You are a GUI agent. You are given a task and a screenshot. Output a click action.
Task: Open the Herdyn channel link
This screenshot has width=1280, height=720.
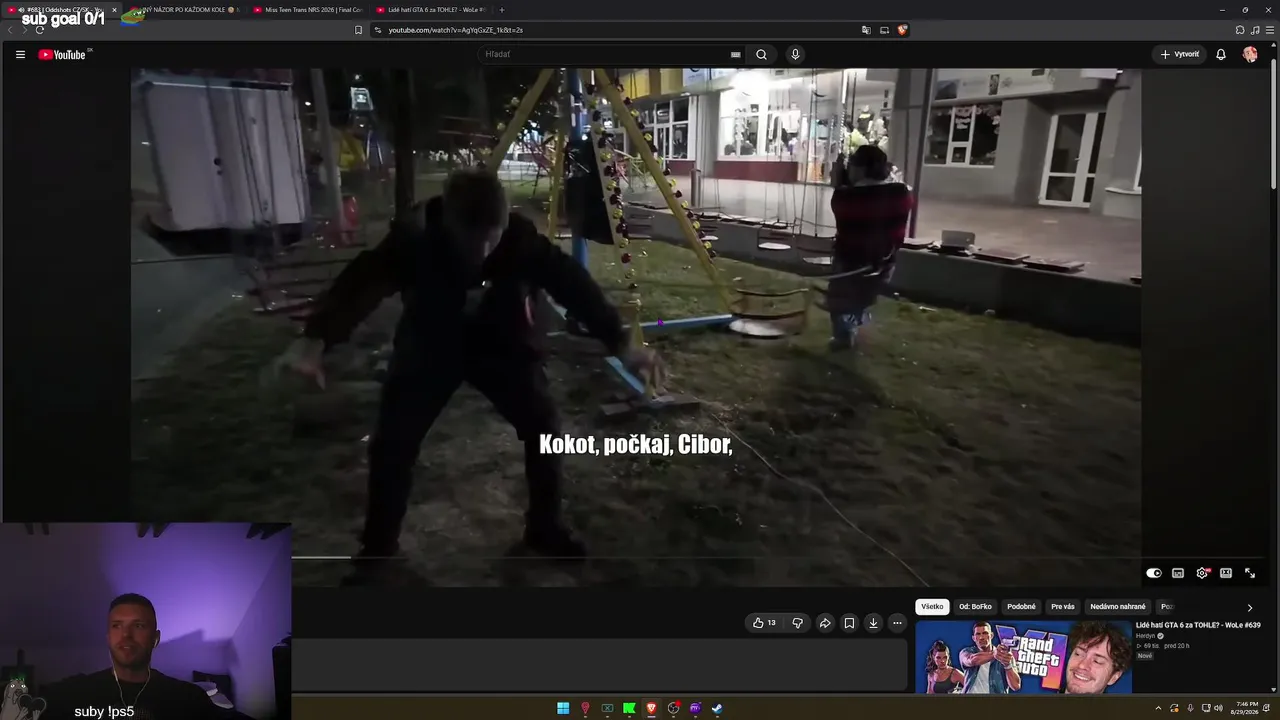click(x=1146, y=636)
